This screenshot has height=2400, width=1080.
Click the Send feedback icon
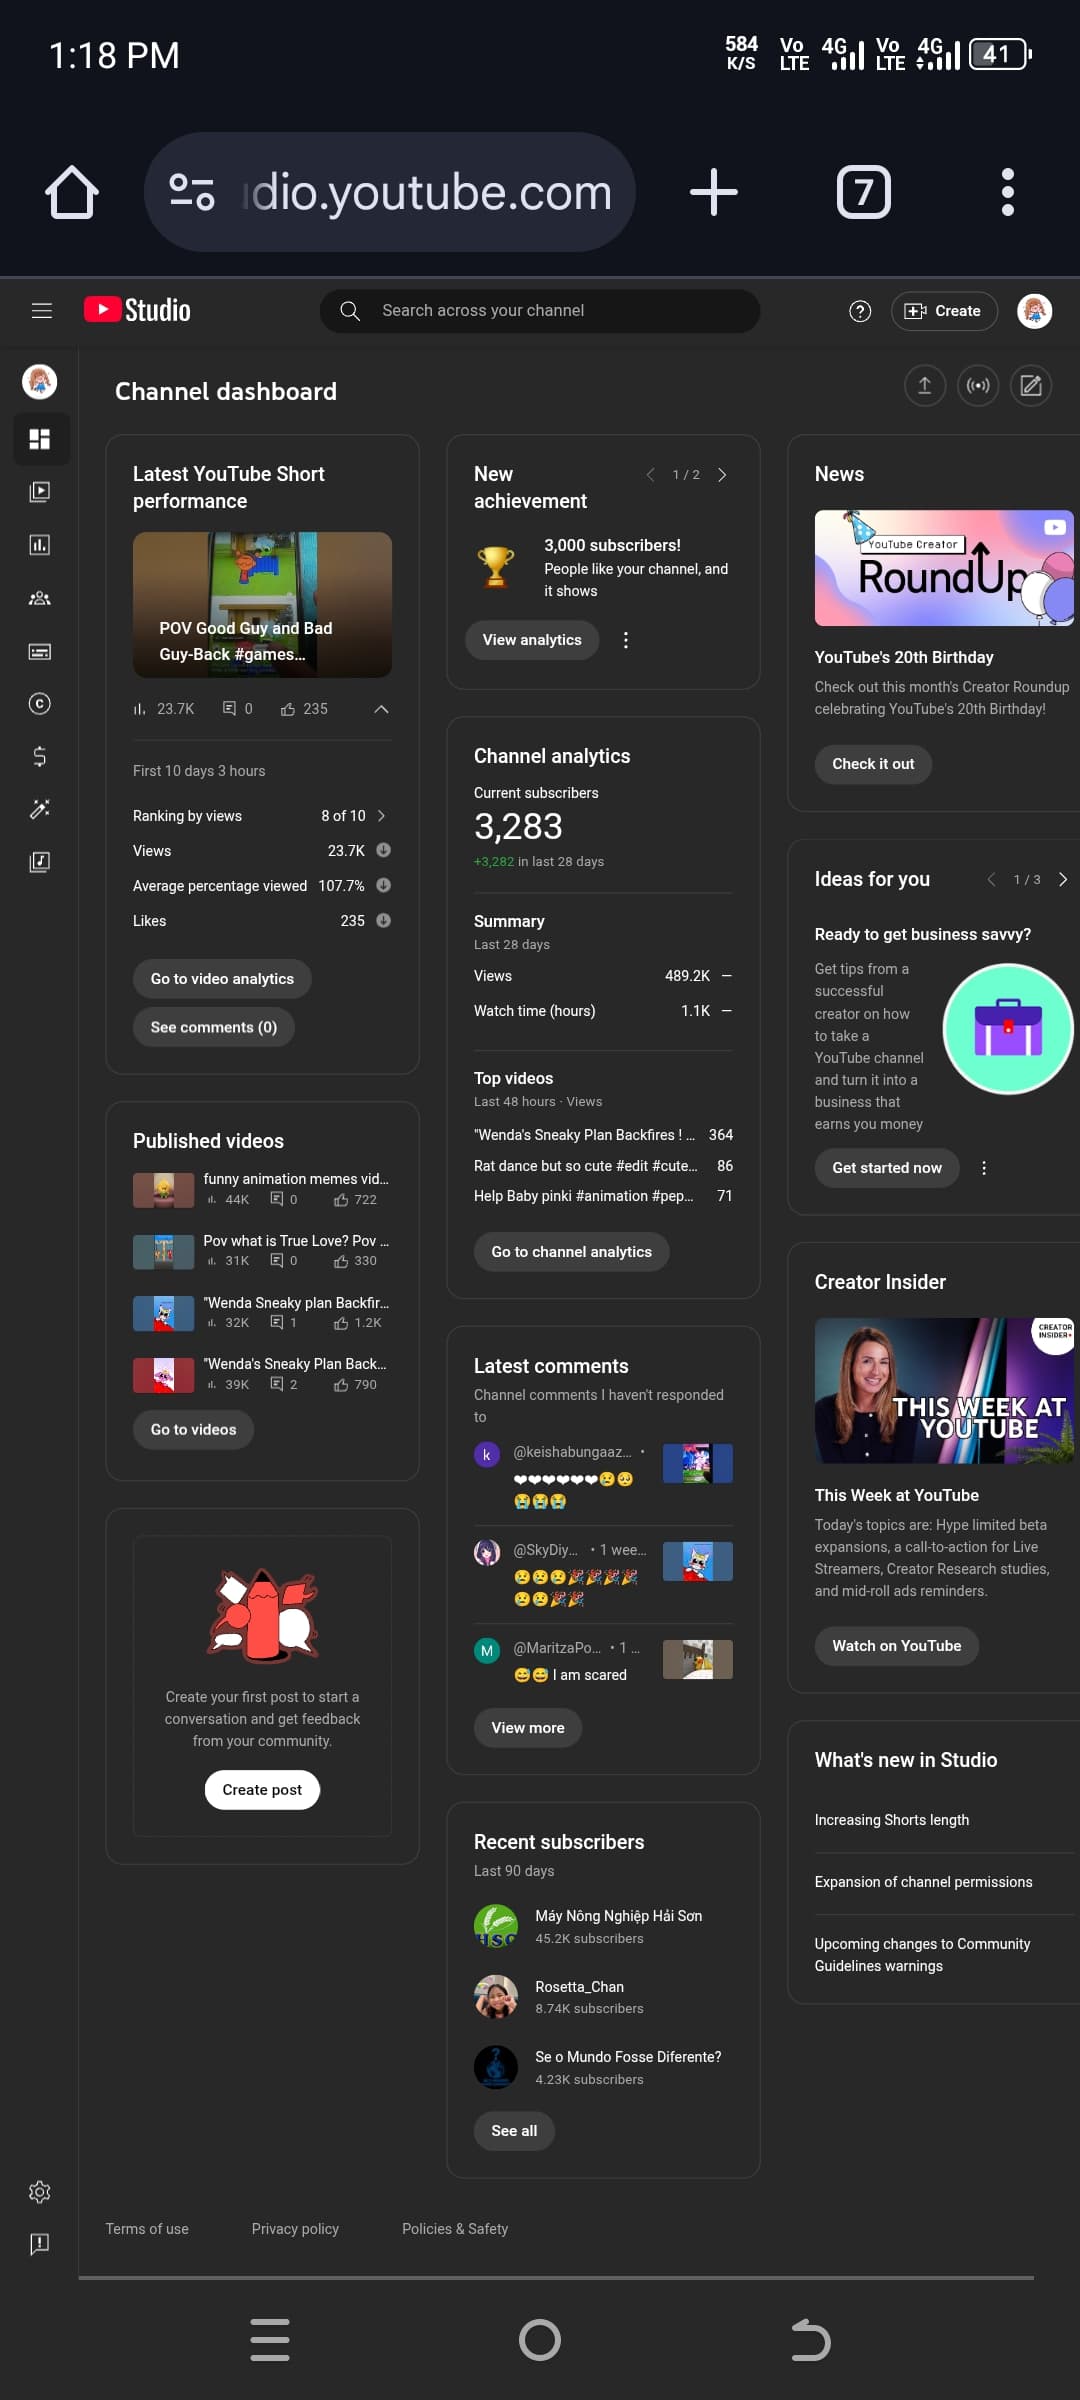click(40, 2244)
